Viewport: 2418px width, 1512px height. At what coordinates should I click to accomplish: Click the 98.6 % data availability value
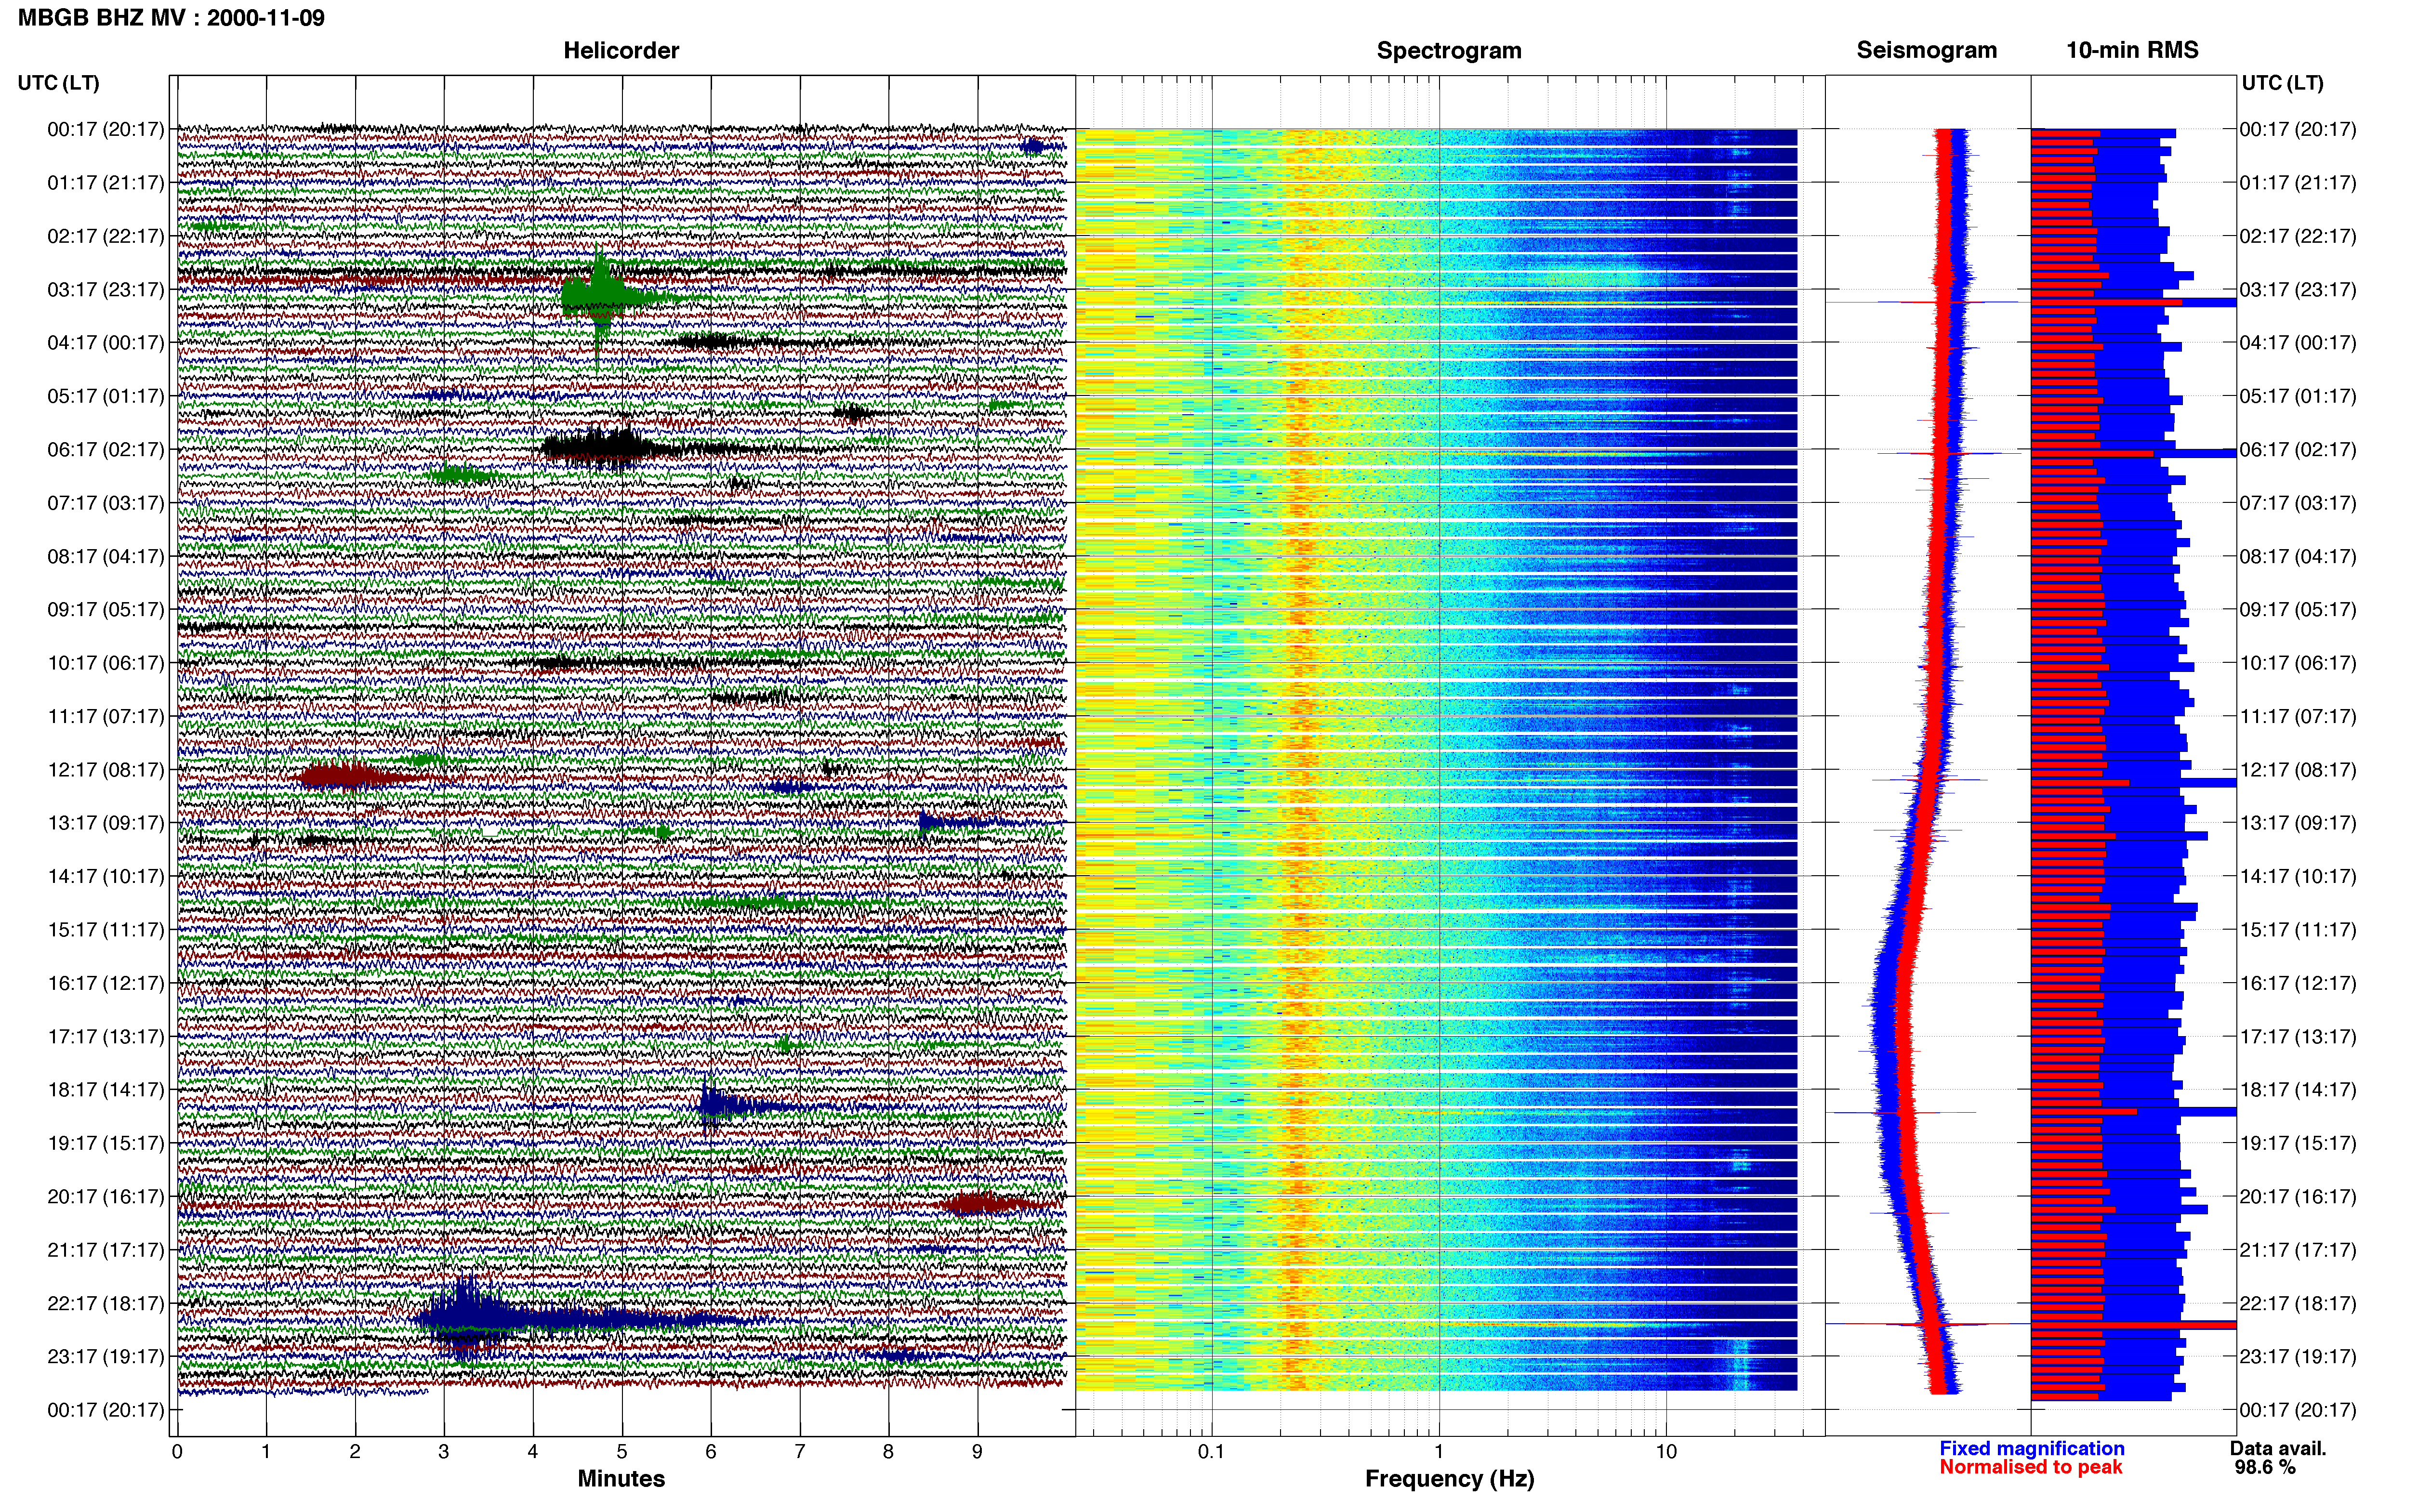[2265, 1467]
